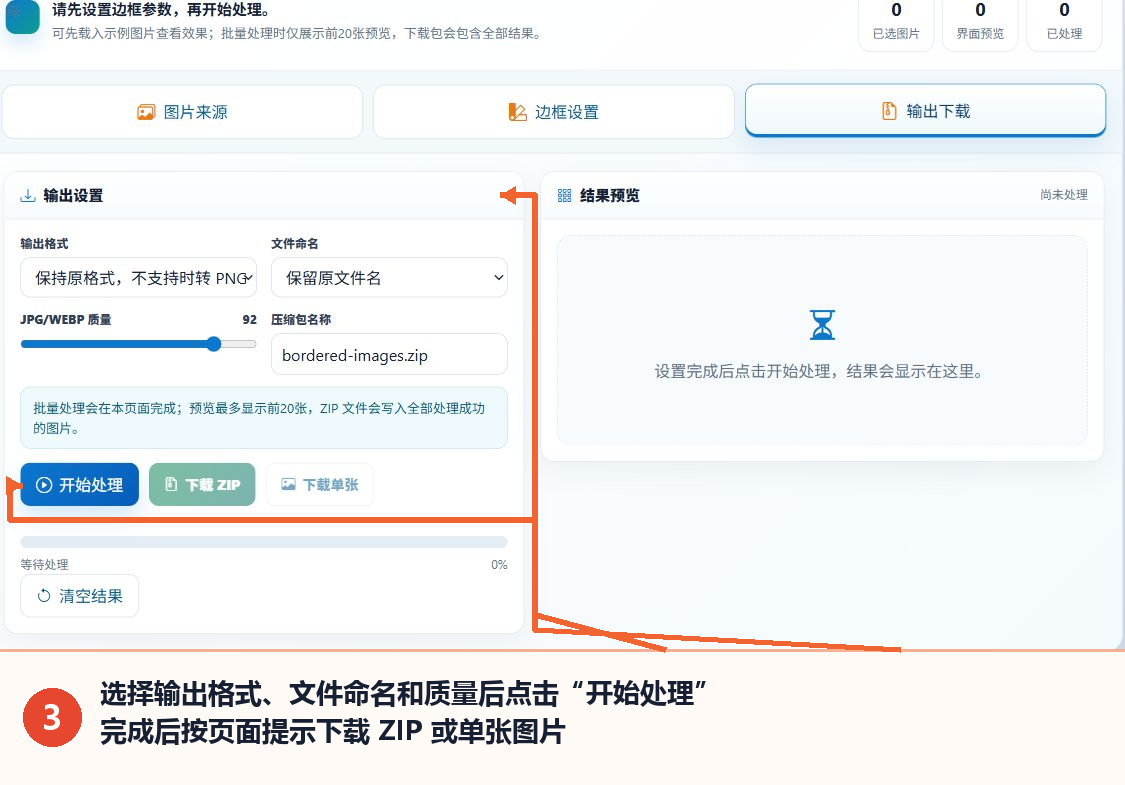The image size is (1125, 785).
Task: Click the quality value 92
Action: 249,319
